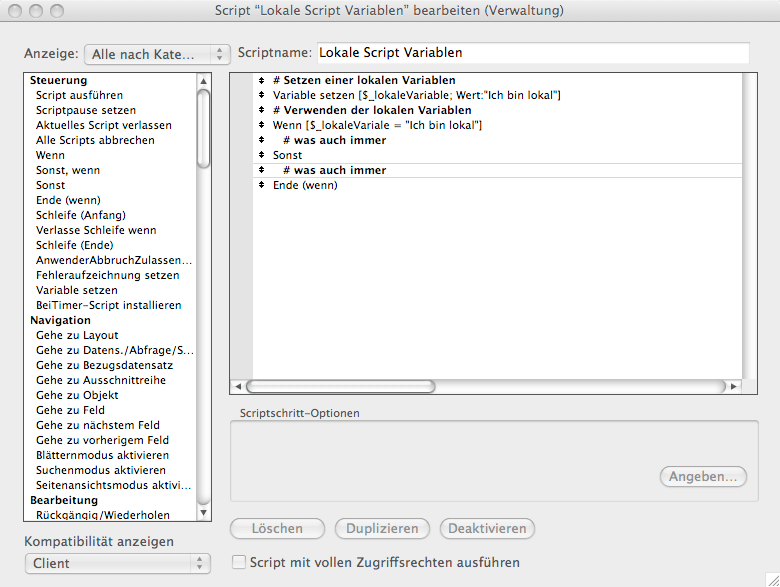Select 'Variable setzen' in steps list
780x587 pixels.
tap(77, 290)
